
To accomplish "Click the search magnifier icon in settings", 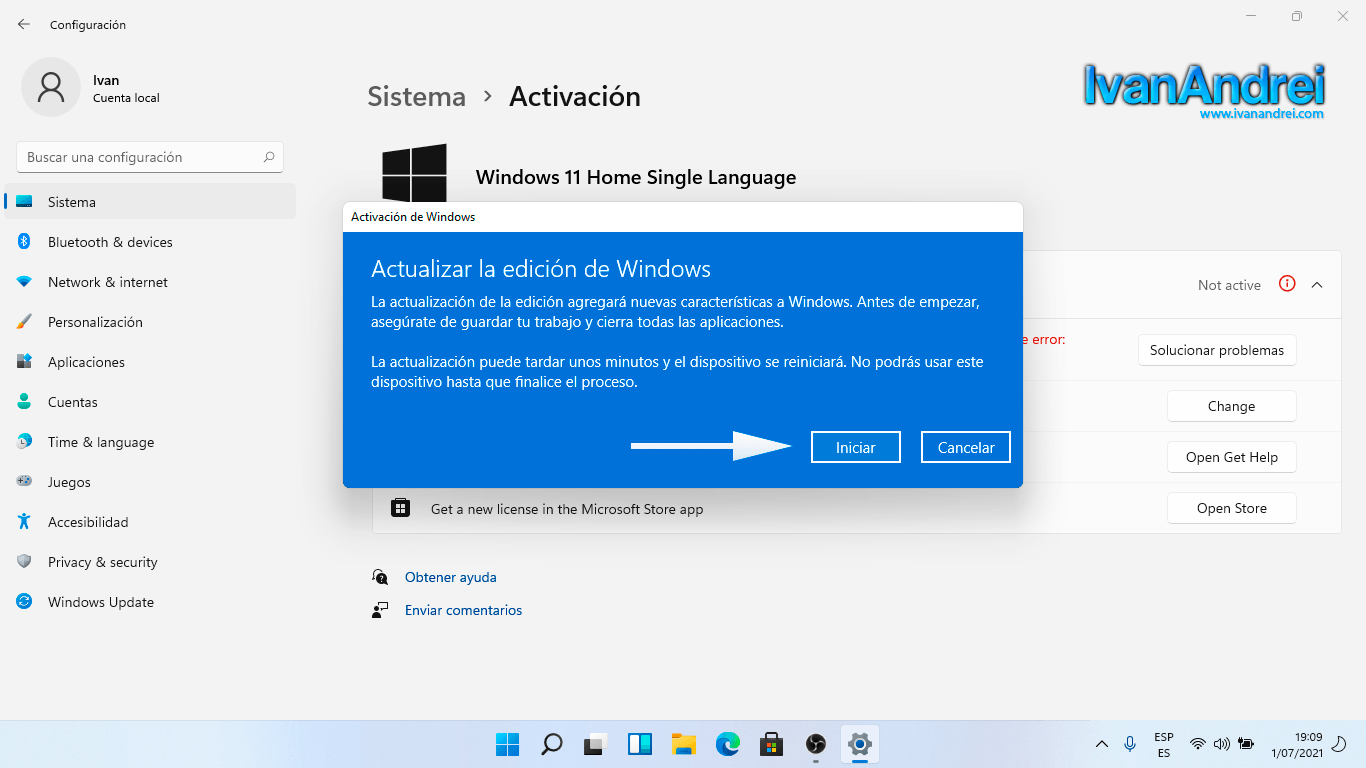I will pos(269,157).
